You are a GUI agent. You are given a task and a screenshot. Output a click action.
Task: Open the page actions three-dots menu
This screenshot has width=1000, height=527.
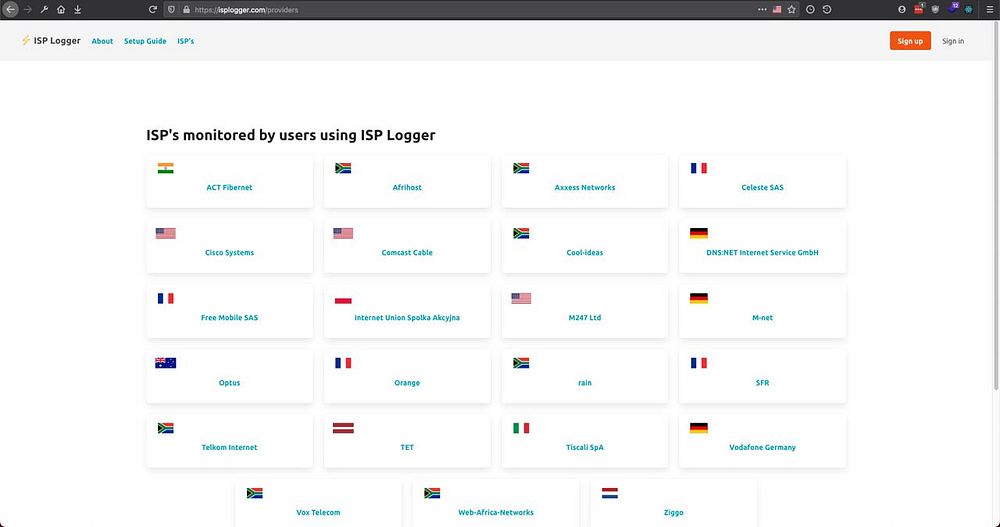[x=762, y=10]
